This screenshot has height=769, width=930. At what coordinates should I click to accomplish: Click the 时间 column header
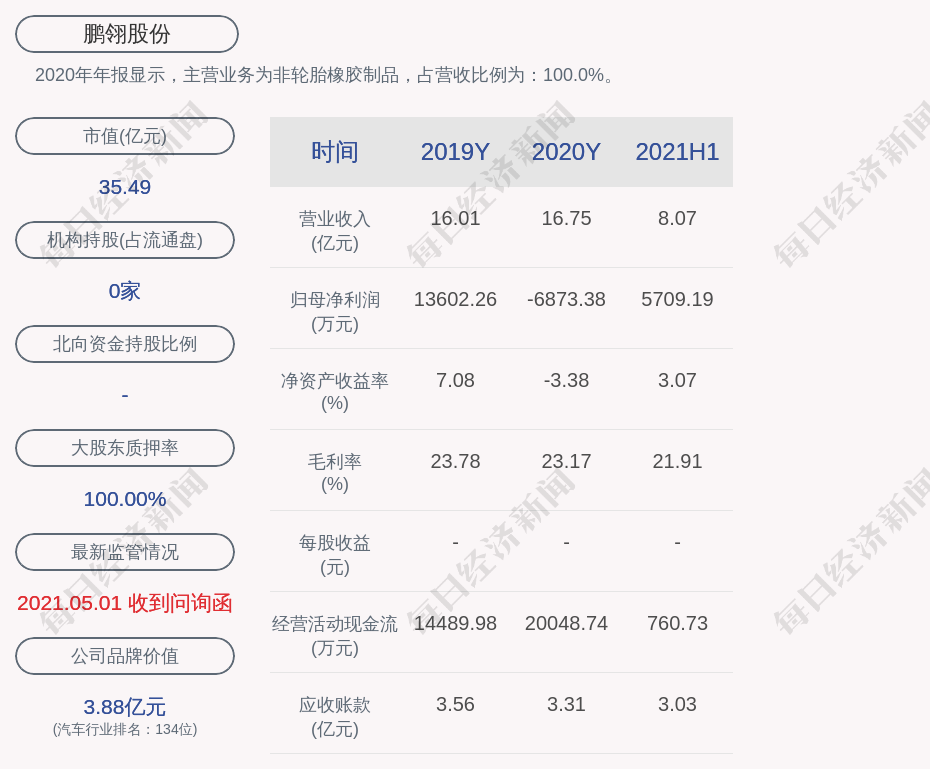tap(335, 152)
